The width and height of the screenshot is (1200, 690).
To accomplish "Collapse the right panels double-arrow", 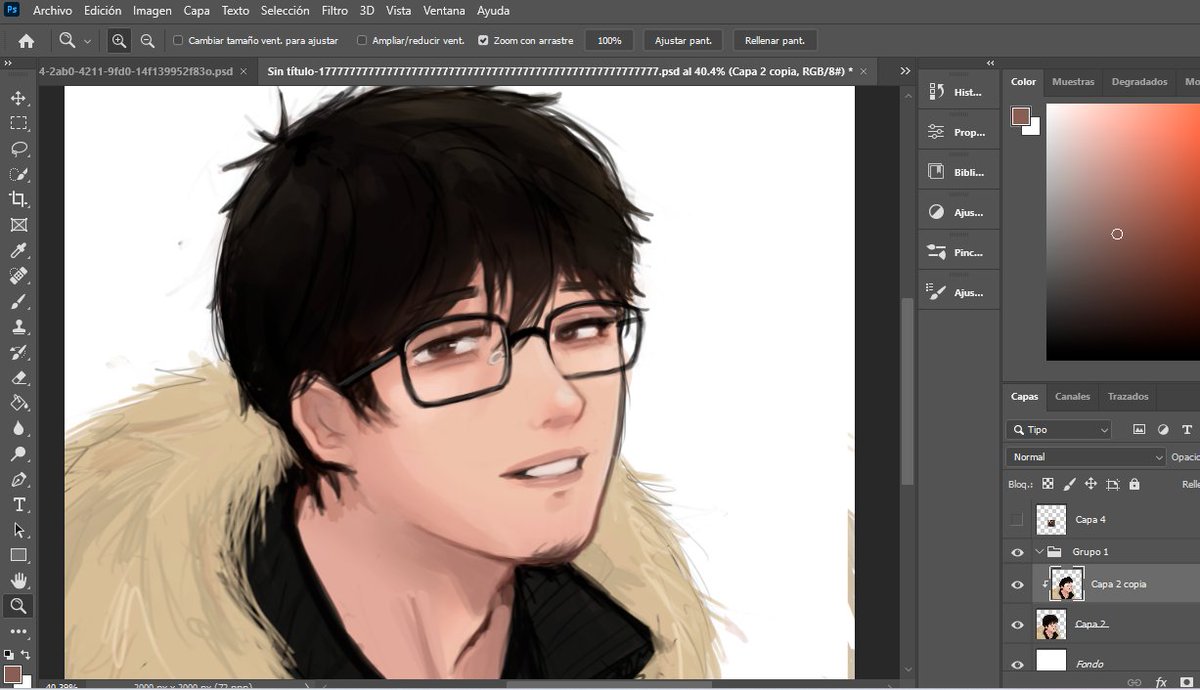I will coord(990,63).
